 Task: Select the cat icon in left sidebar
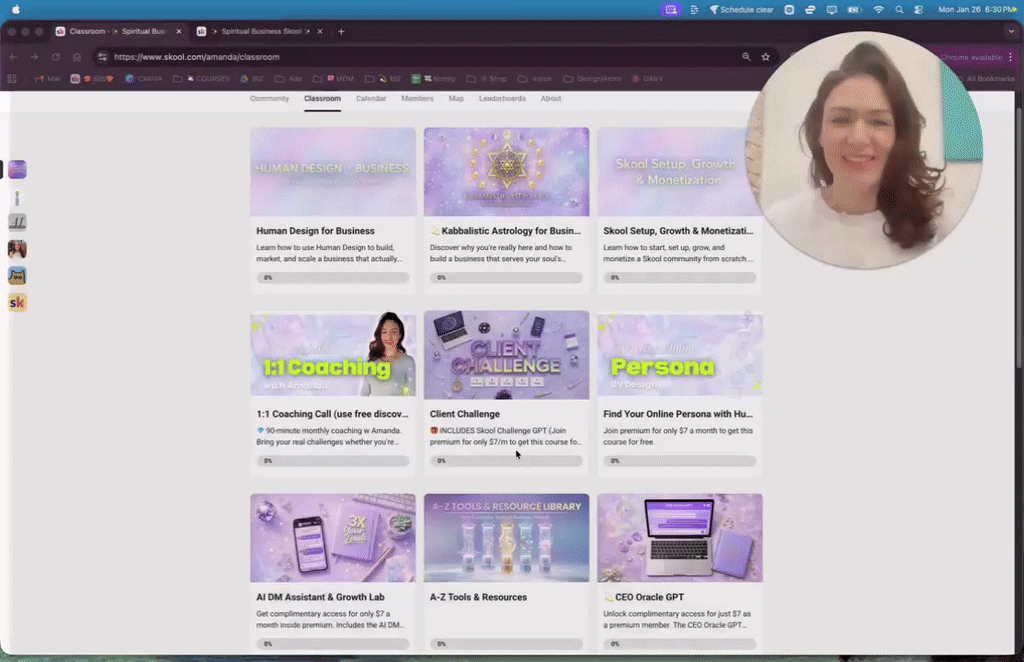point(17,276)
